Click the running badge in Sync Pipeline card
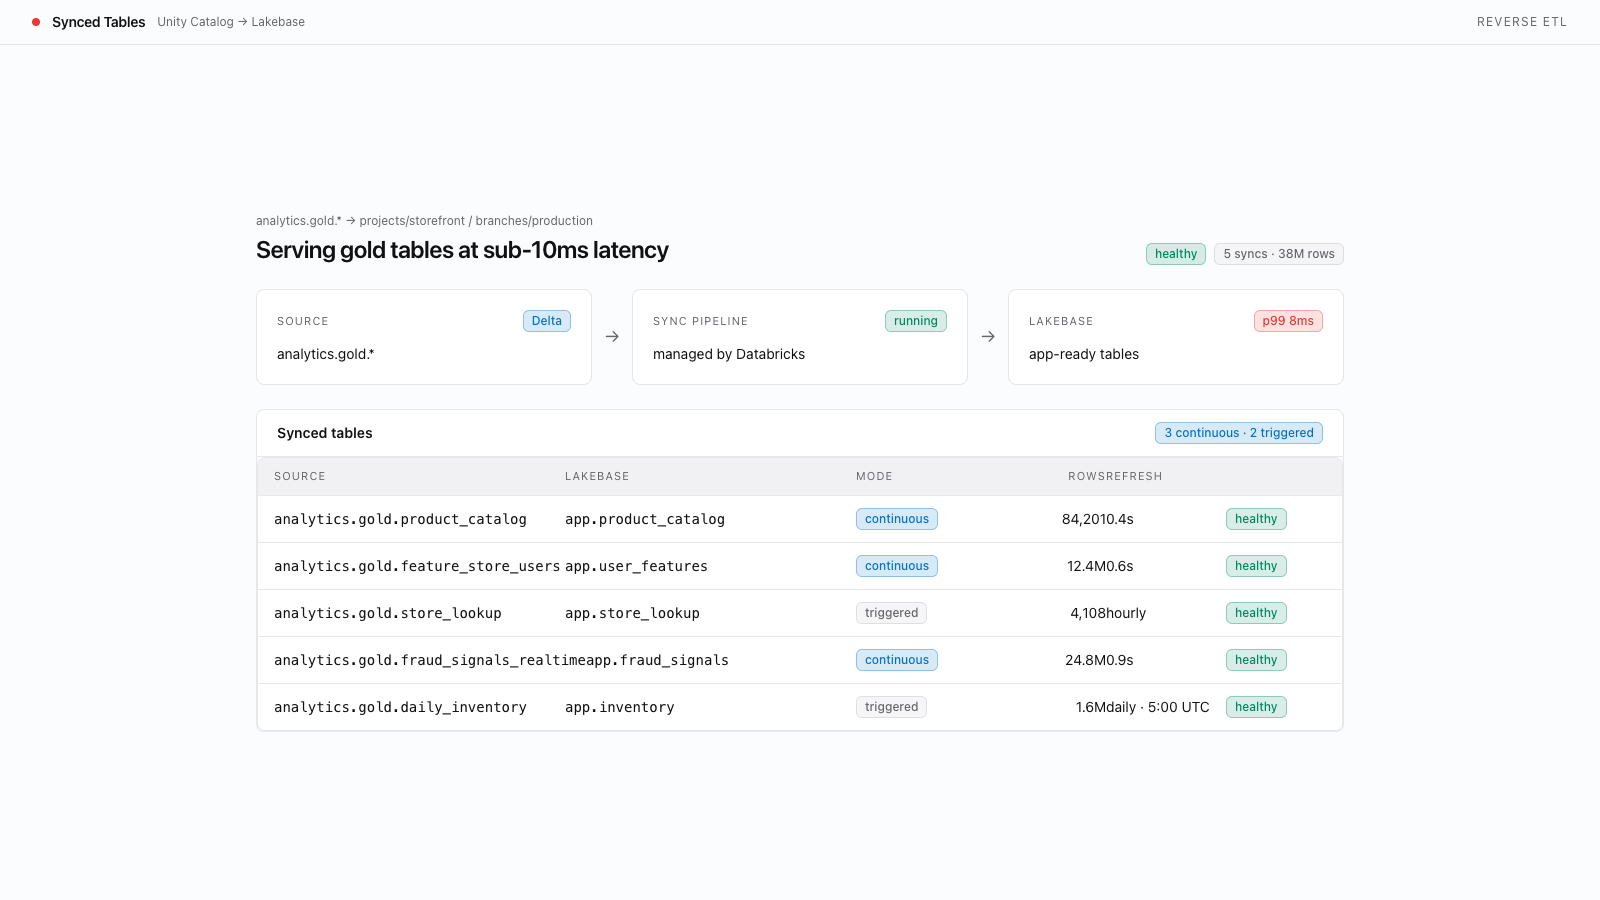Viewport: 1600px width, 900px height. click(916, 321)
